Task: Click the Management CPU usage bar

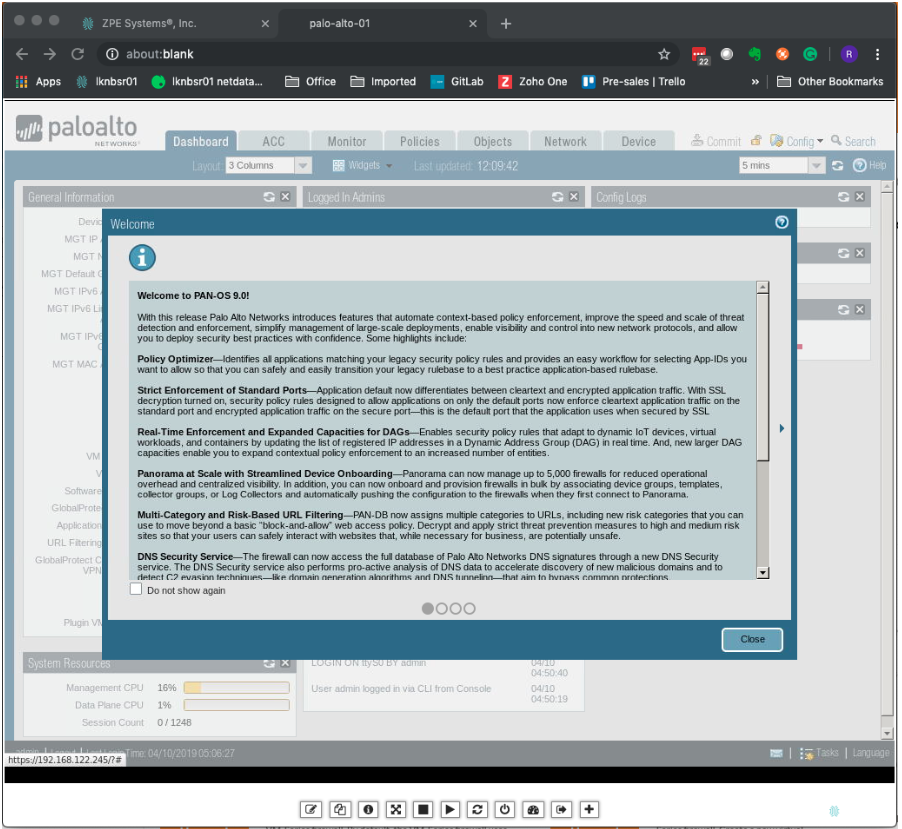Action: tap(236, 687)
